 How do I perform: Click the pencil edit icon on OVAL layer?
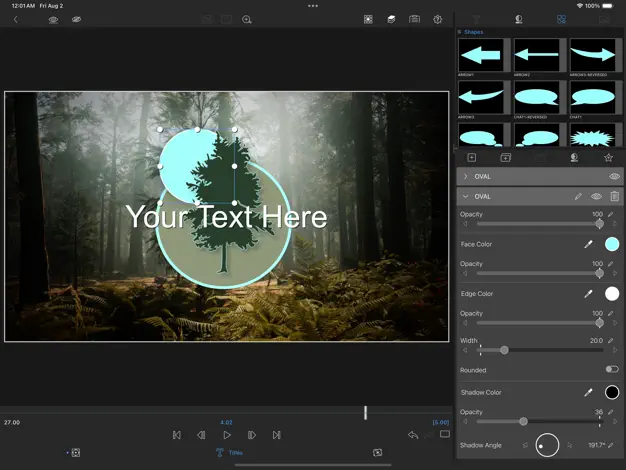point(578,197)
